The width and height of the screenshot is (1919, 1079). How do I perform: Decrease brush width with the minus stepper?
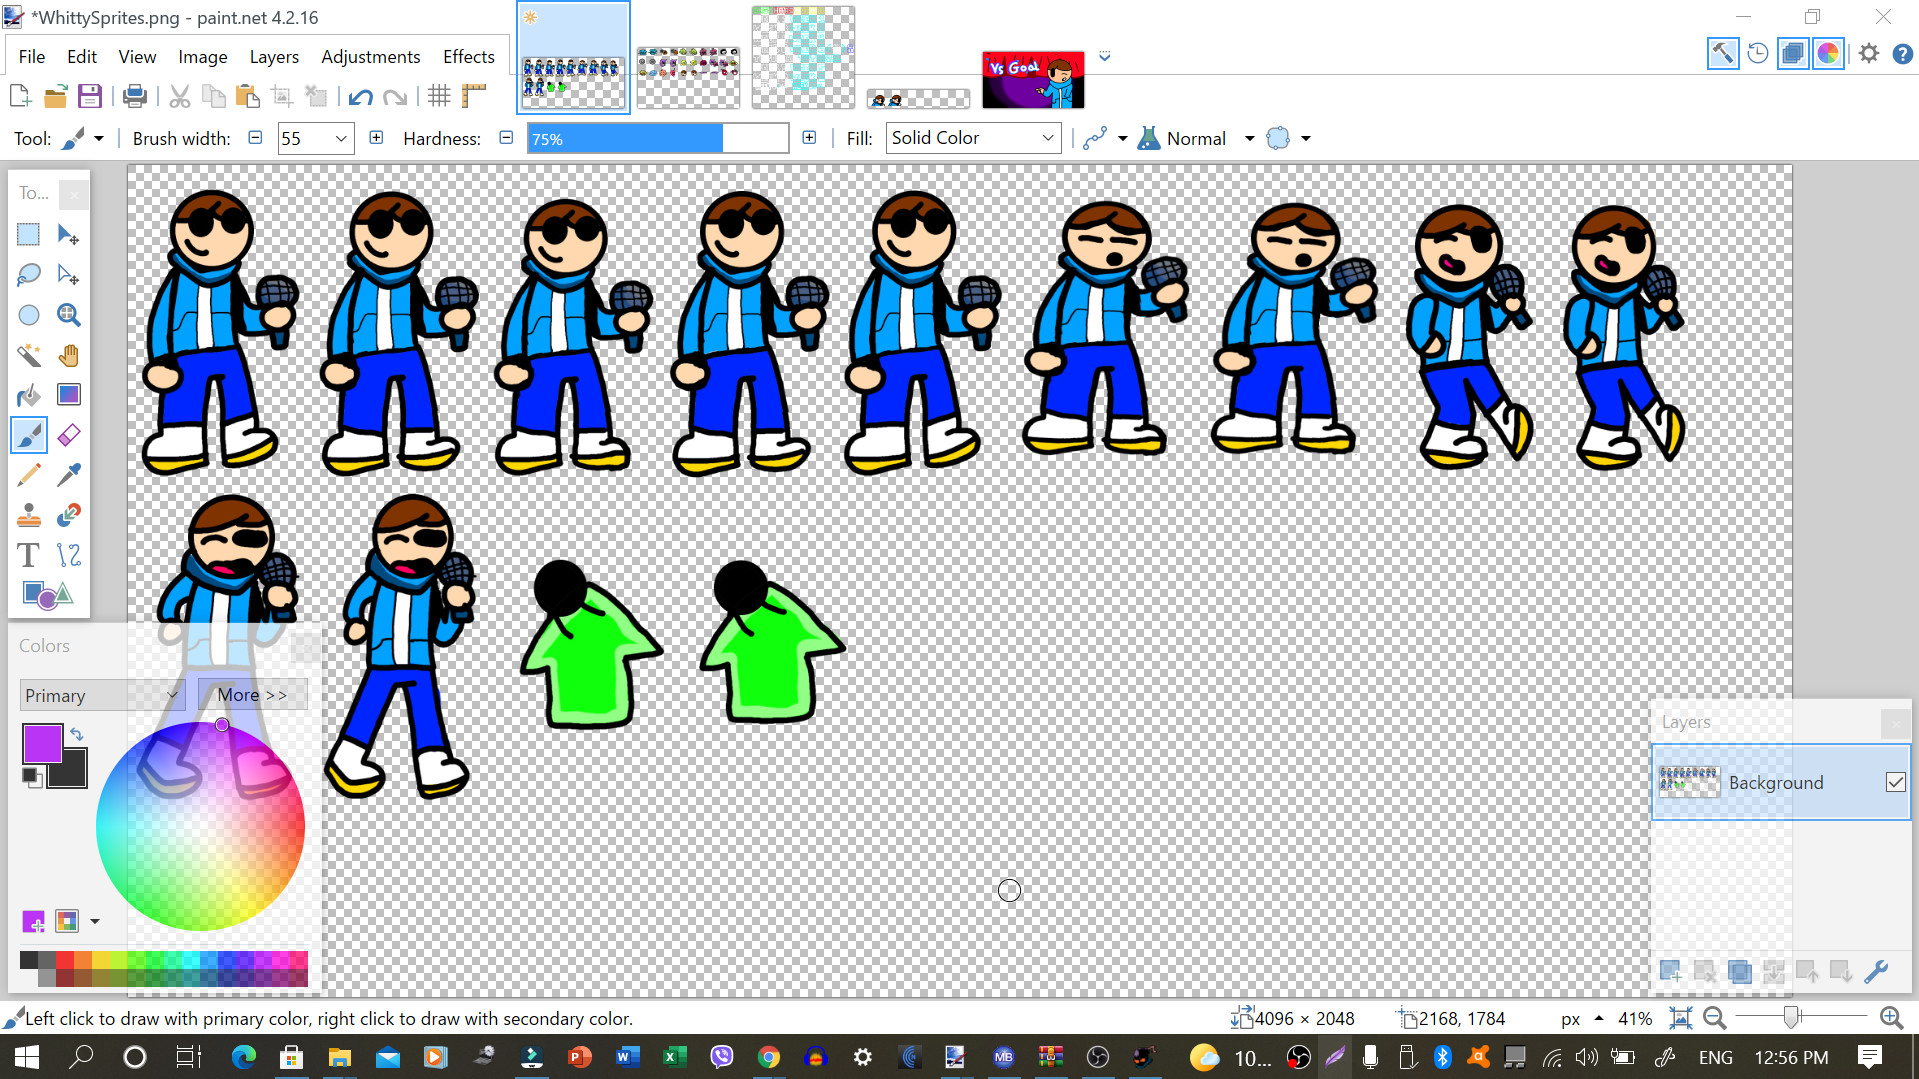point(256,138)
